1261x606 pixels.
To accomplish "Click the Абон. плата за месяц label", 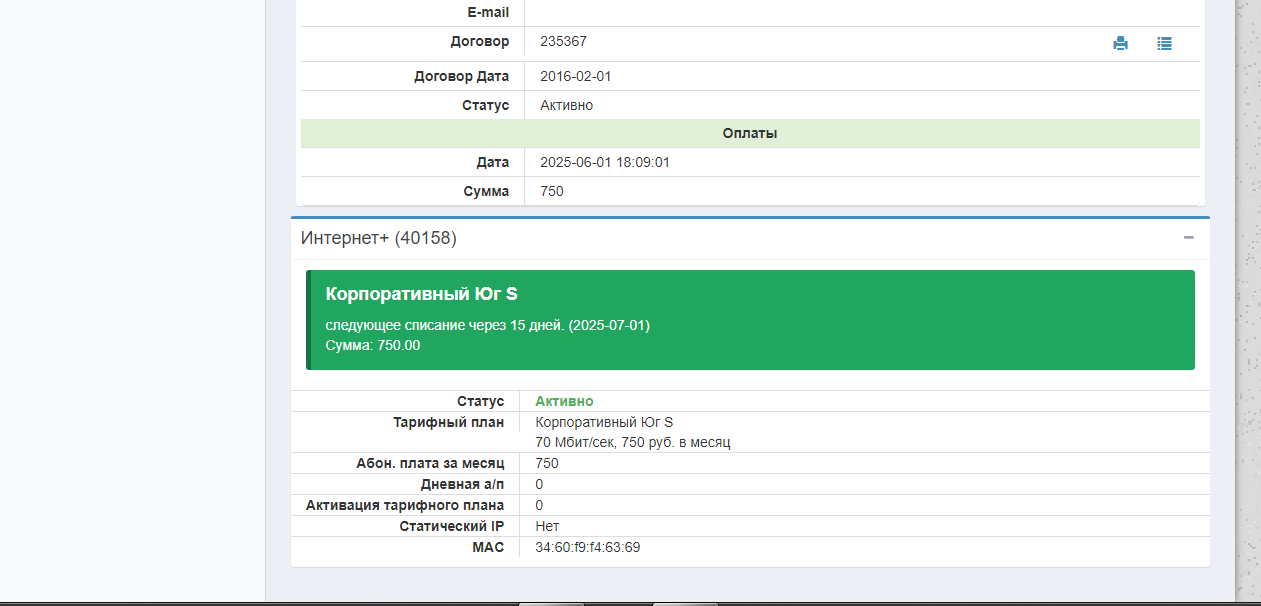I will point(430,463).
